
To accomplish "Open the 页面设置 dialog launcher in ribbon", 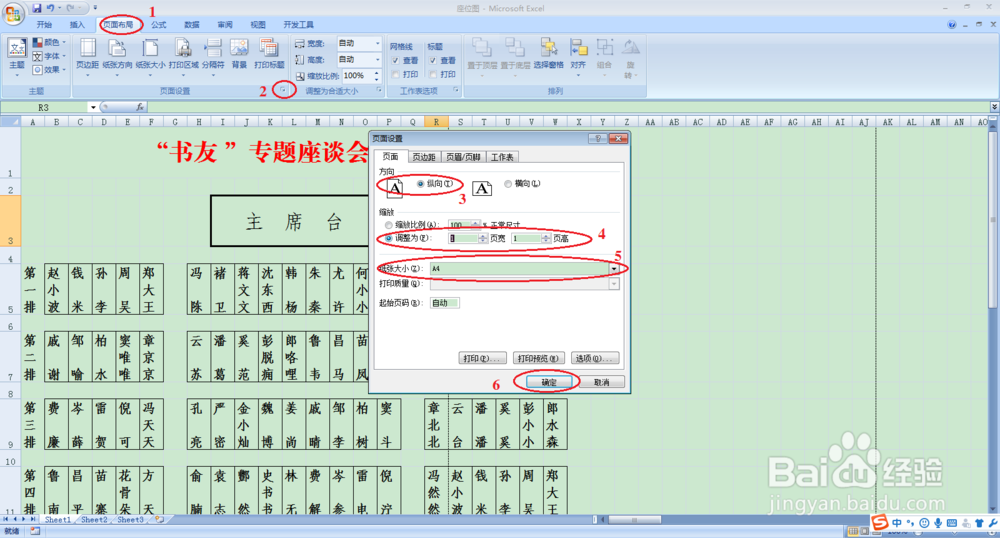I will pyautogui.click(x=283, y=91).
